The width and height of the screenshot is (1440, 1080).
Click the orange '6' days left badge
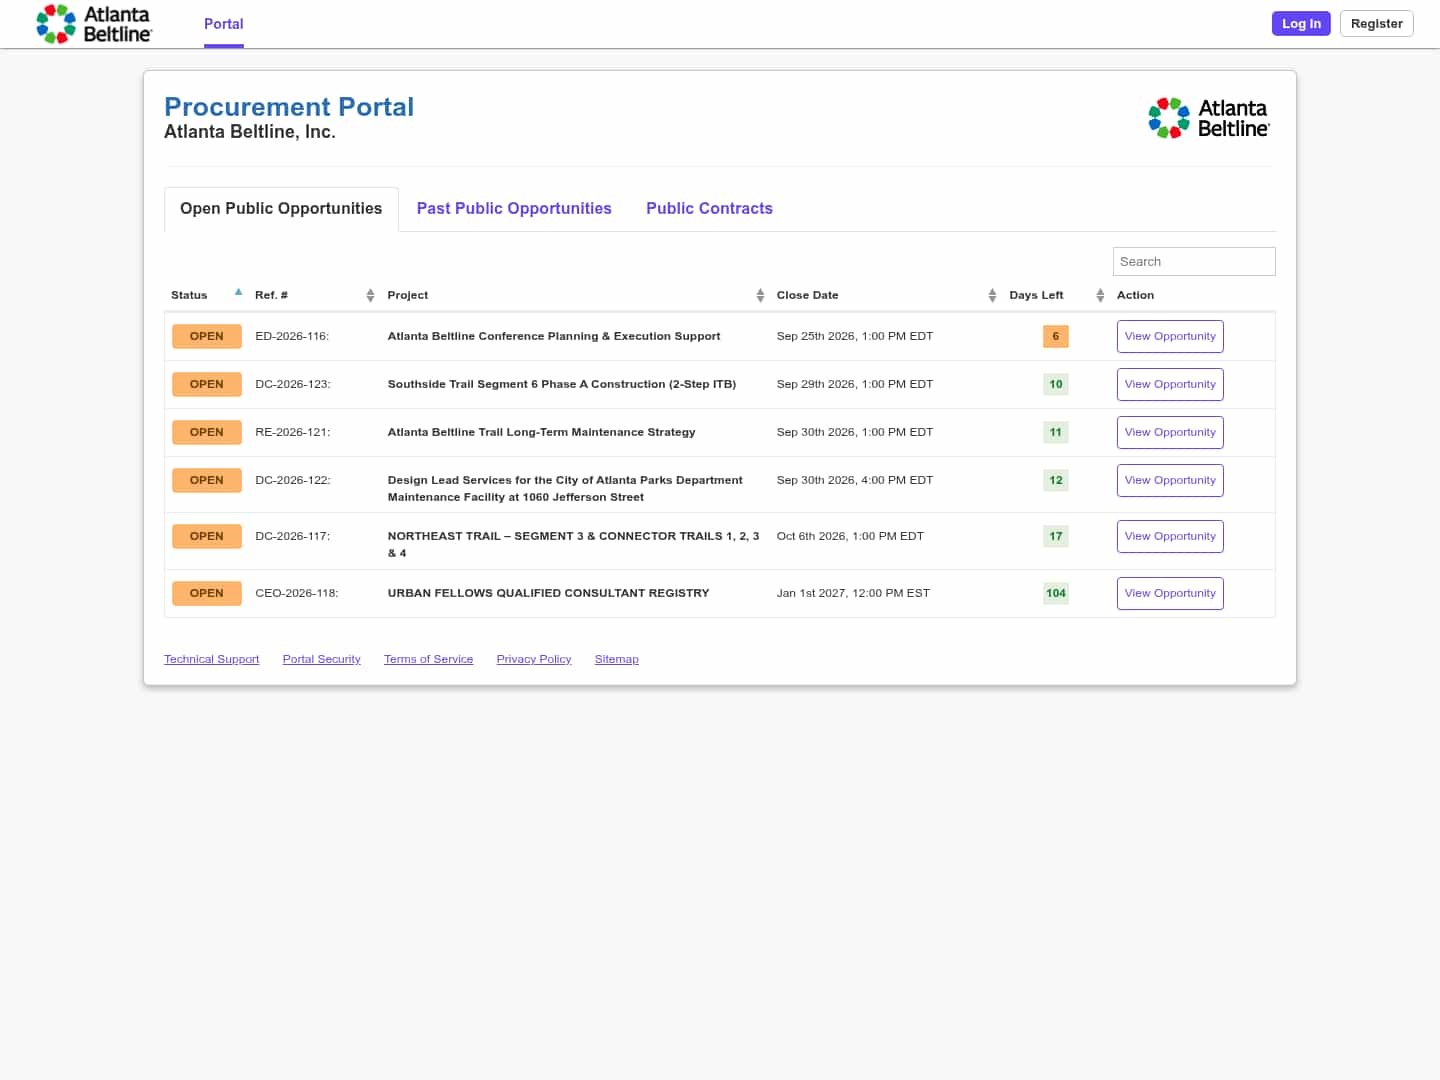pyautogui.click(x=1056, y=337)
